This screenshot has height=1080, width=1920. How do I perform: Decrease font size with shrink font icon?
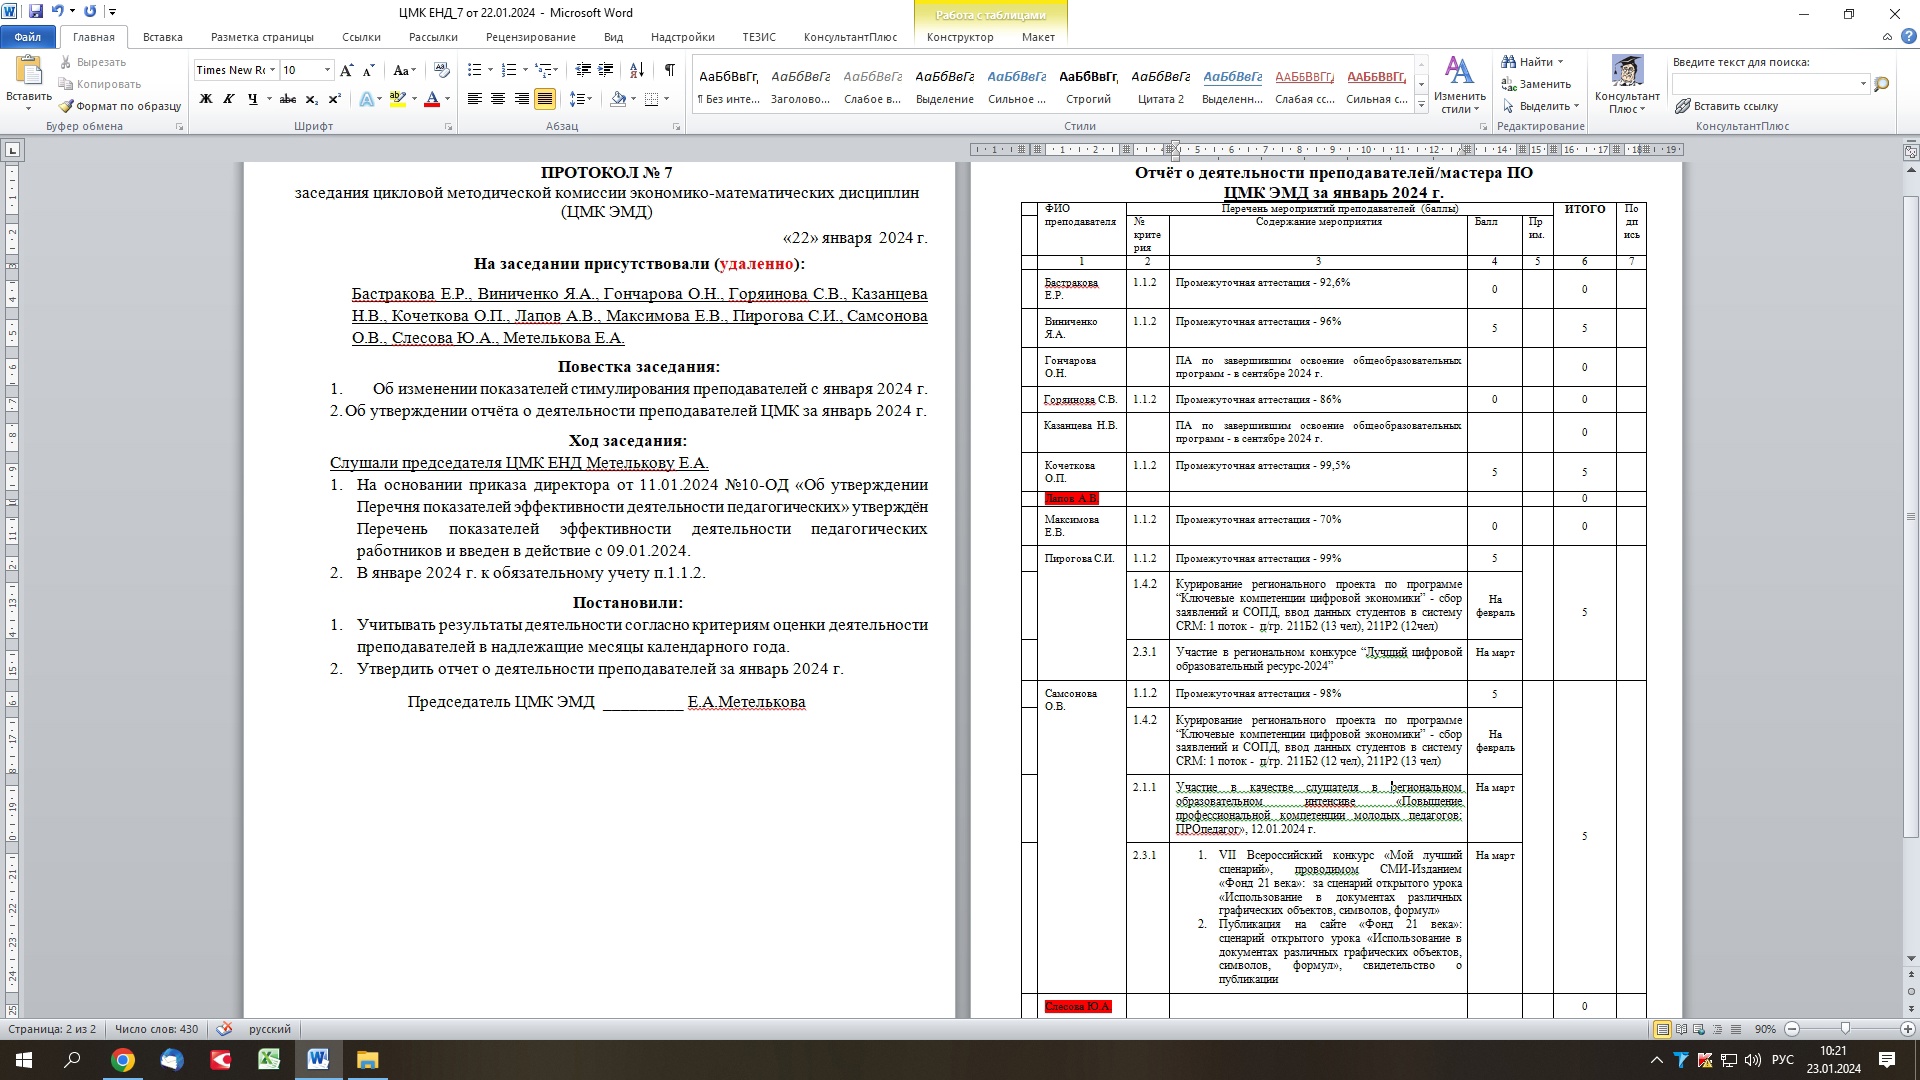point(368,70)
